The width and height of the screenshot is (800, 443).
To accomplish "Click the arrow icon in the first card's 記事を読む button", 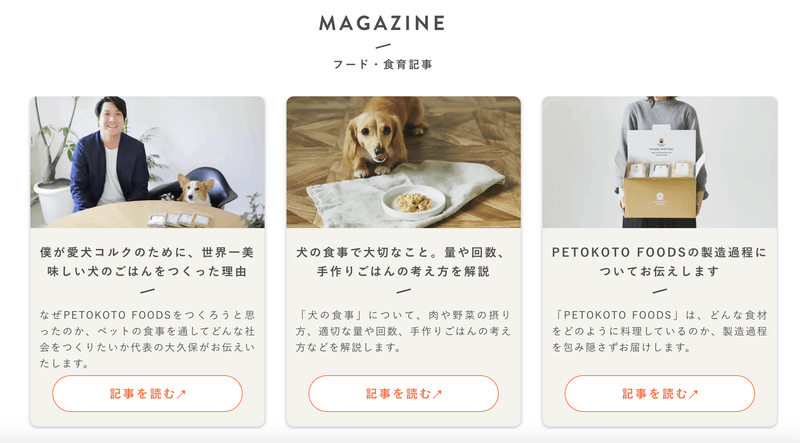I will (181, 393).
